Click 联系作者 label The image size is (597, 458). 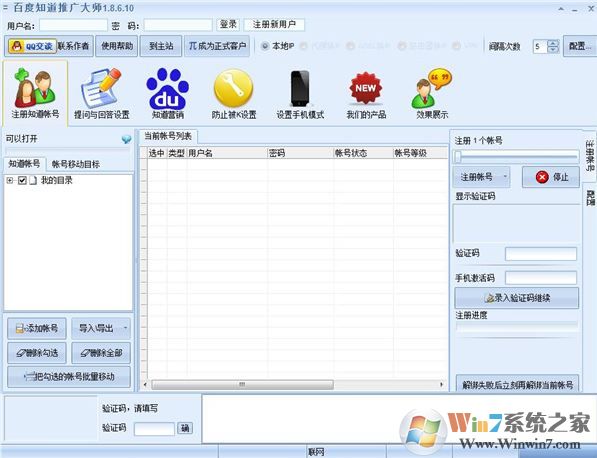click(x=73, y=46)
